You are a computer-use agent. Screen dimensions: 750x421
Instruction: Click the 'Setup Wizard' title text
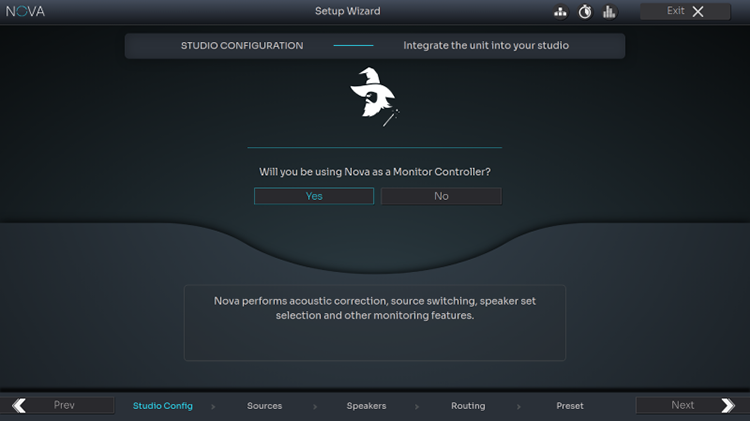[x=348, y=11]
